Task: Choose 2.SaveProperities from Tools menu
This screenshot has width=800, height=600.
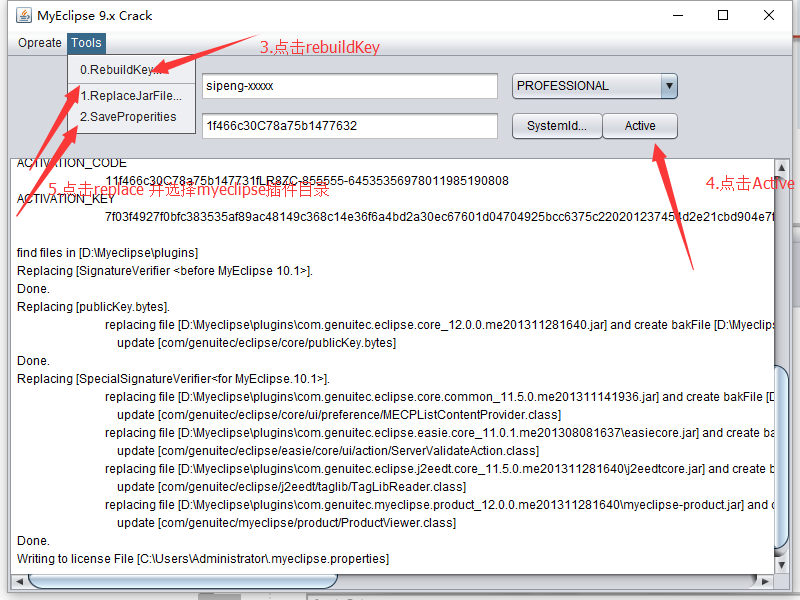Action: click(x=132, y=117)
